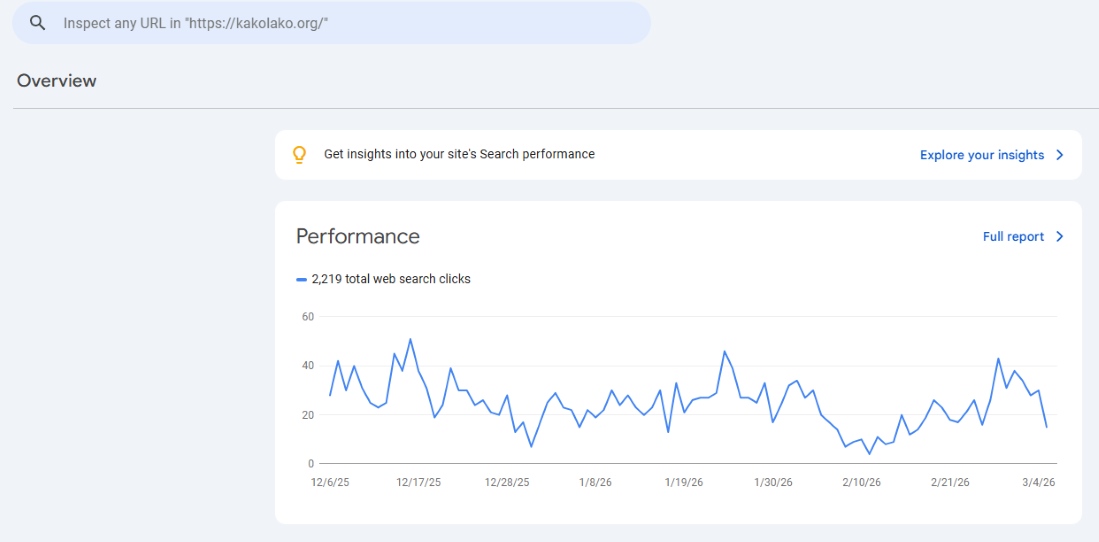Image resolution: width=1099 pixels, height=542 pixels.
Task: Open Explore your insights link
Action: pyautogui.click(x=982, y=155)
